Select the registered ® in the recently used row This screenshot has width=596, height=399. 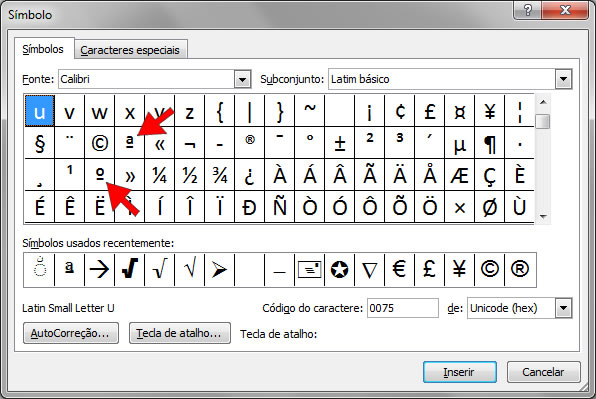pyautogui.click(x=520, y=269)
